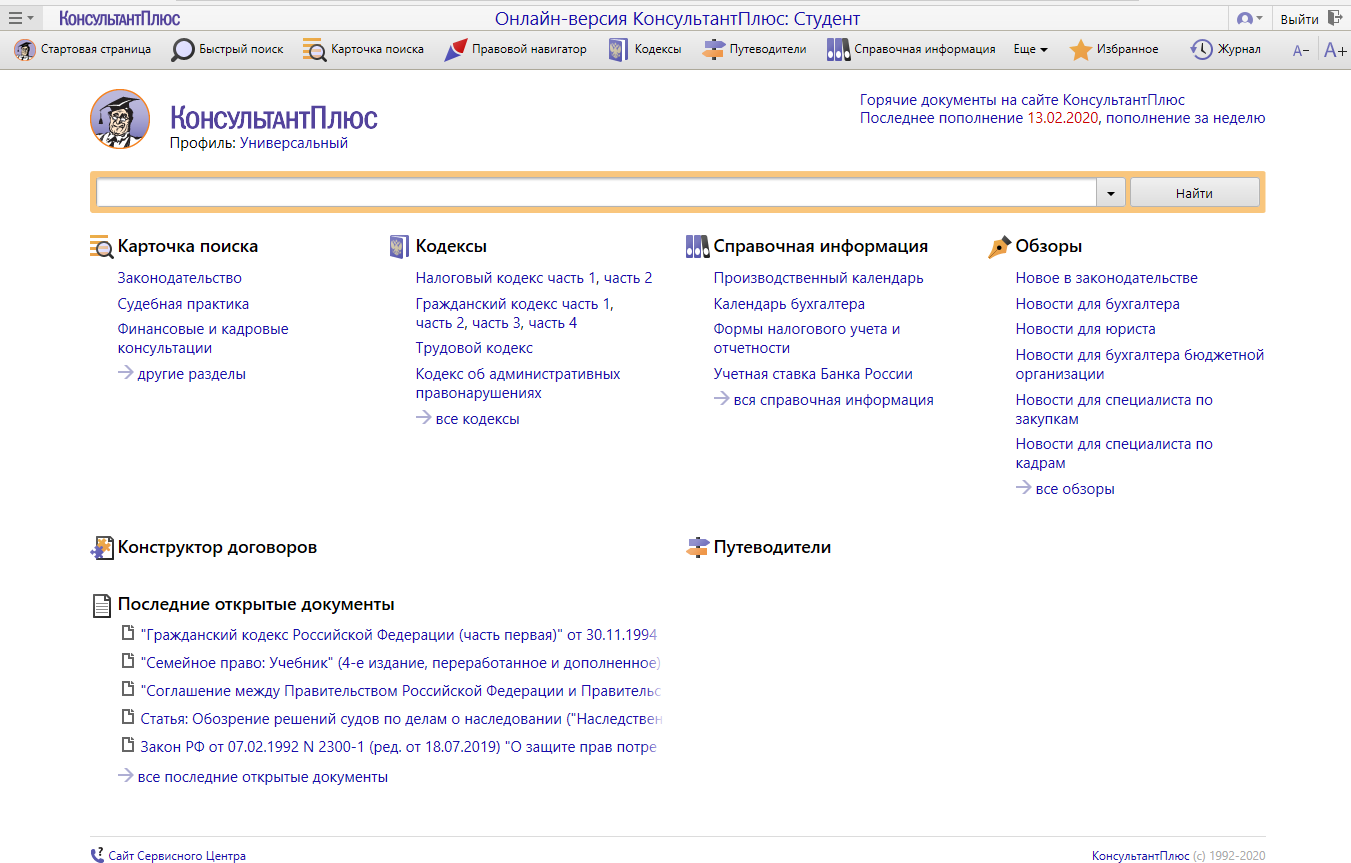The height and width of the screenshot is (863, 1351).
Task: Open Кодексы from the top toolbar
Action: pos(645,49)
